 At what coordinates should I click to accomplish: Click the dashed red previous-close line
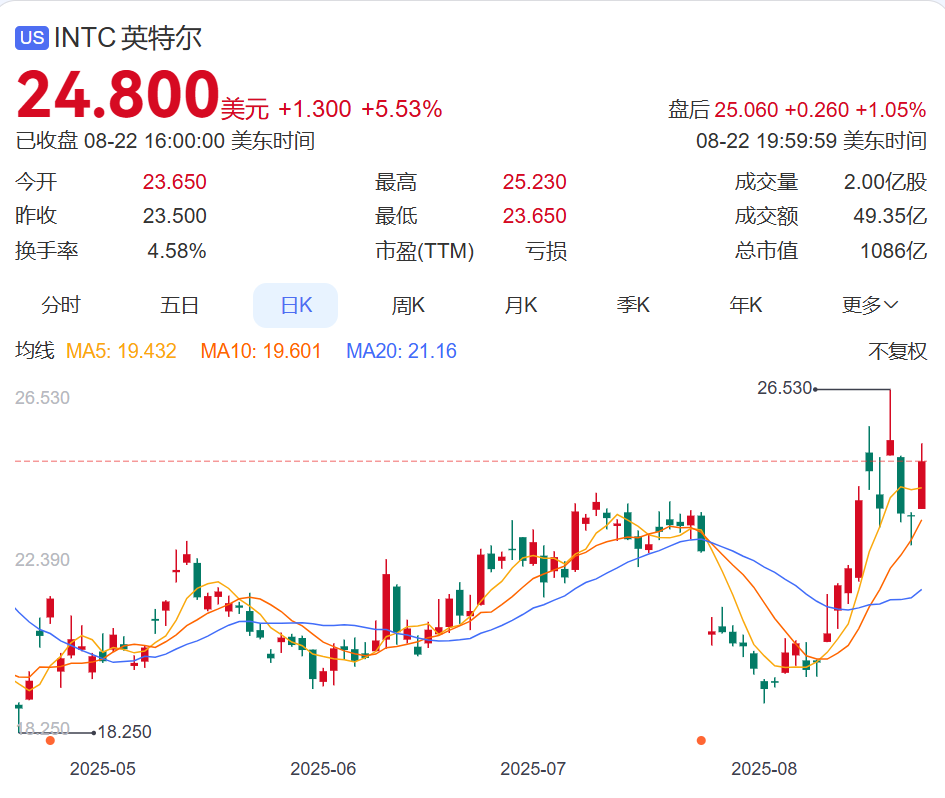(400, 460)
